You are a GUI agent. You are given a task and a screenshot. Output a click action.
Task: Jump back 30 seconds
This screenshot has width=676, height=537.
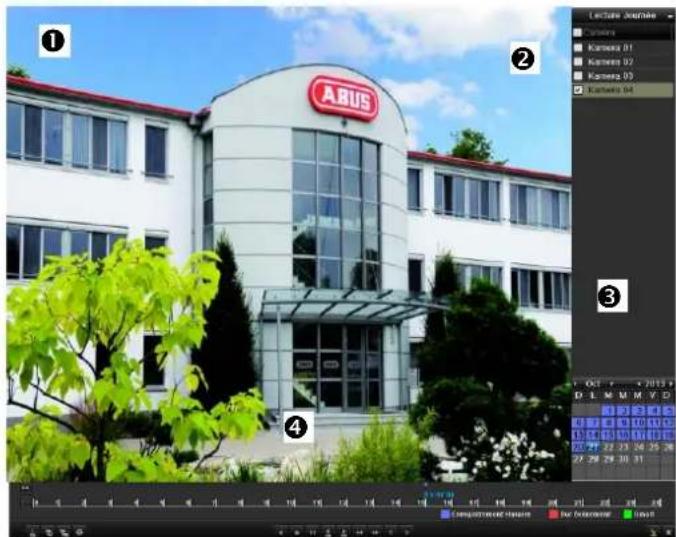(328, 533)
